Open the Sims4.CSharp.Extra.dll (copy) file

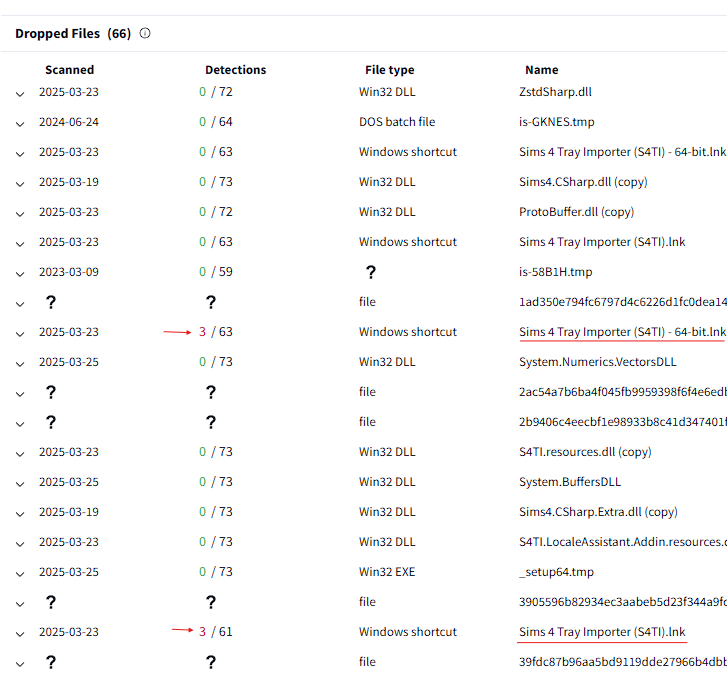click(x=598, y=512)
